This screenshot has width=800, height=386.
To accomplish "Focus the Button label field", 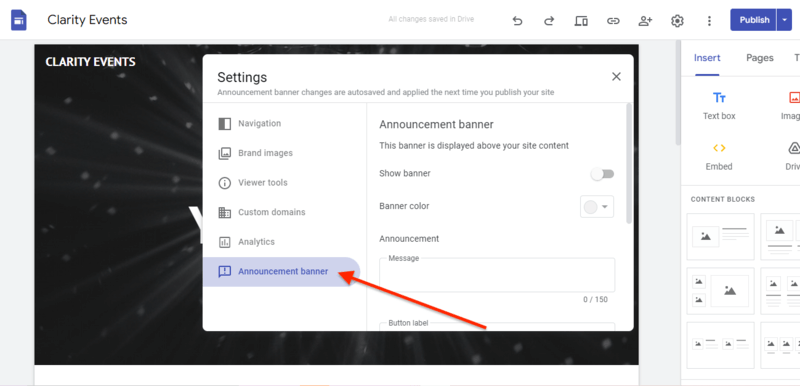I will pyautogui.click(x=497, y=326).
